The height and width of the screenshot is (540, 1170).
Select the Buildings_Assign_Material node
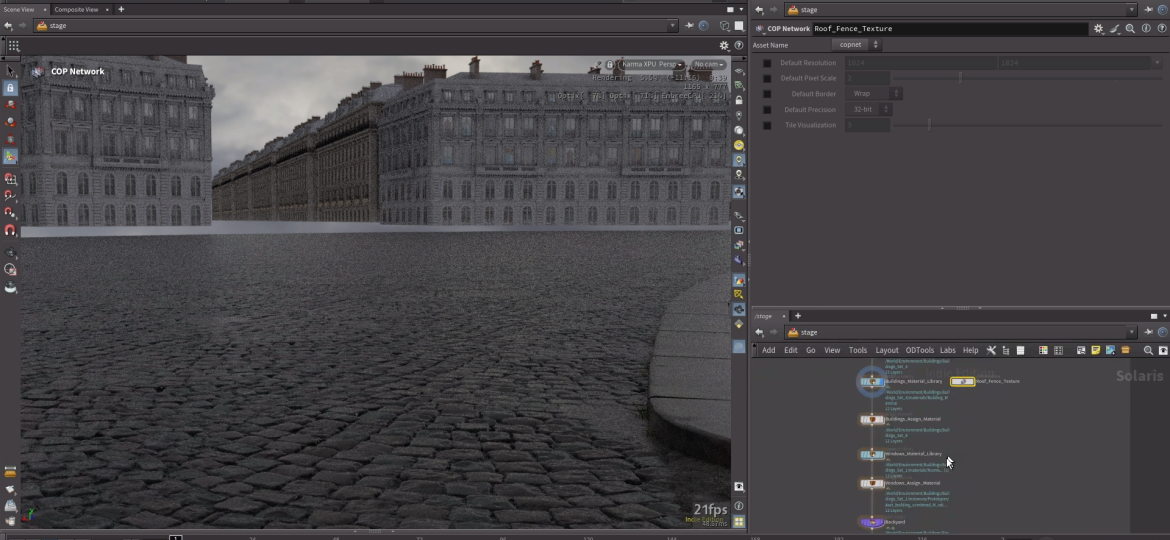pos(872,419)
